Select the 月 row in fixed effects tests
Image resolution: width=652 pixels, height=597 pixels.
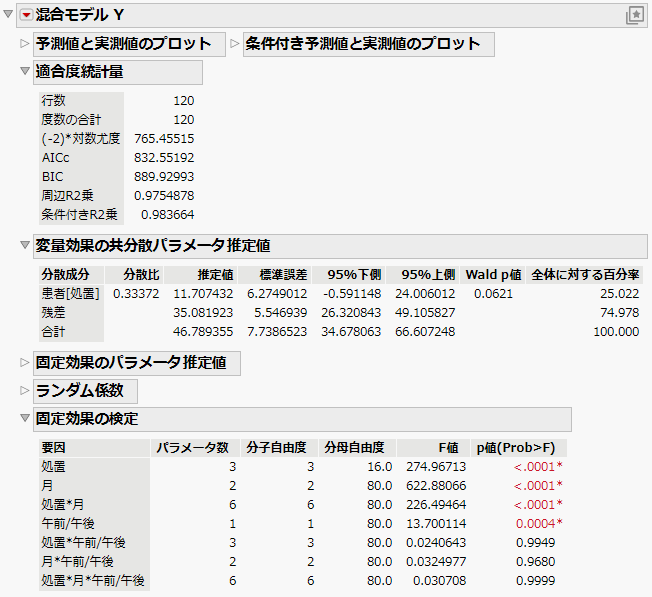(x=47, y=486)
